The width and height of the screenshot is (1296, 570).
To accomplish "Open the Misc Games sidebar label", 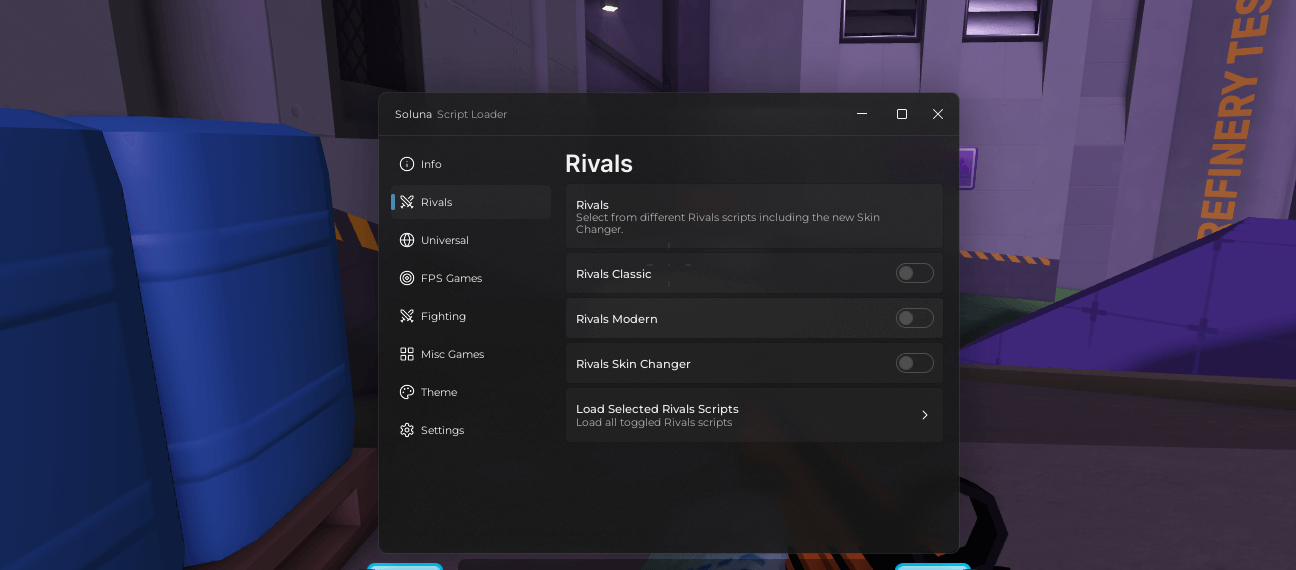I will (452, 354).
